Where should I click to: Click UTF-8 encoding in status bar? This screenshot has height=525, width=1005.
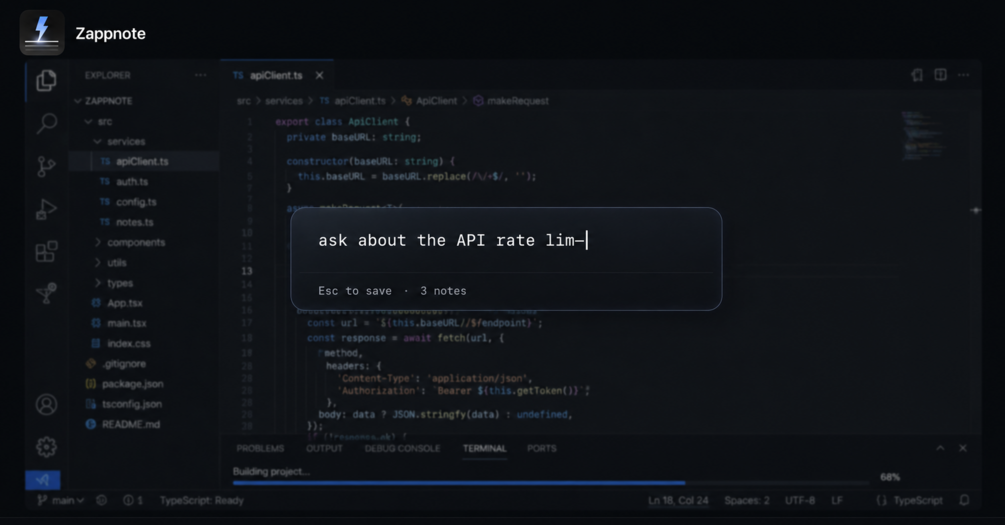pyautogui.click(x=800, y=500)
